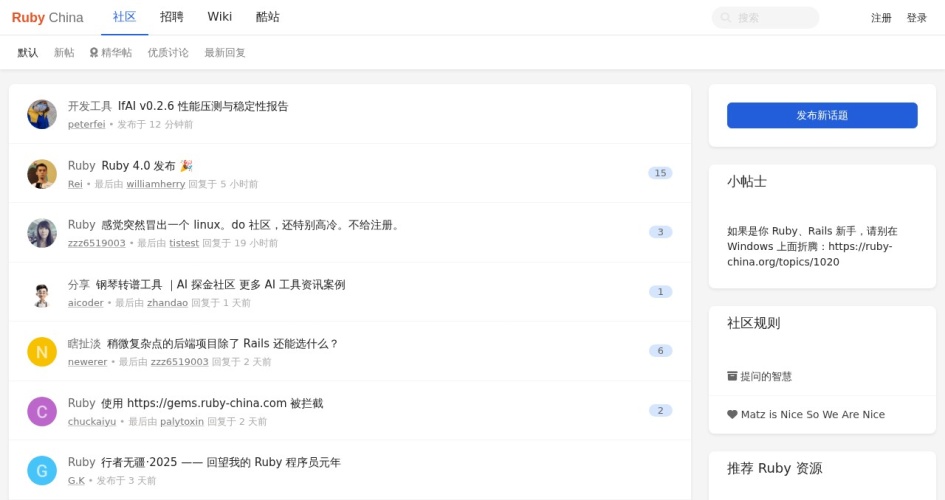Click the 登录 link
The image size is (945, 500).
(x=917, y=18)
